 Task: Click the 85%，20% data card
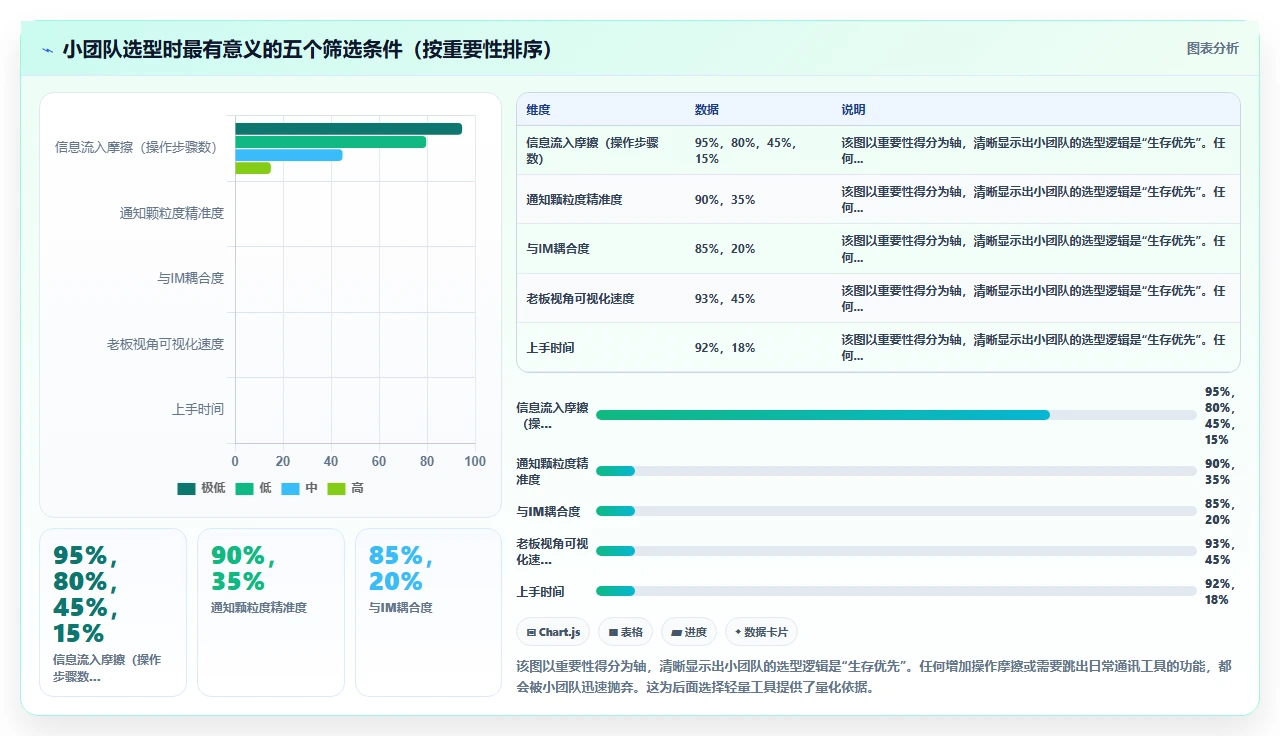click(428, 612)
